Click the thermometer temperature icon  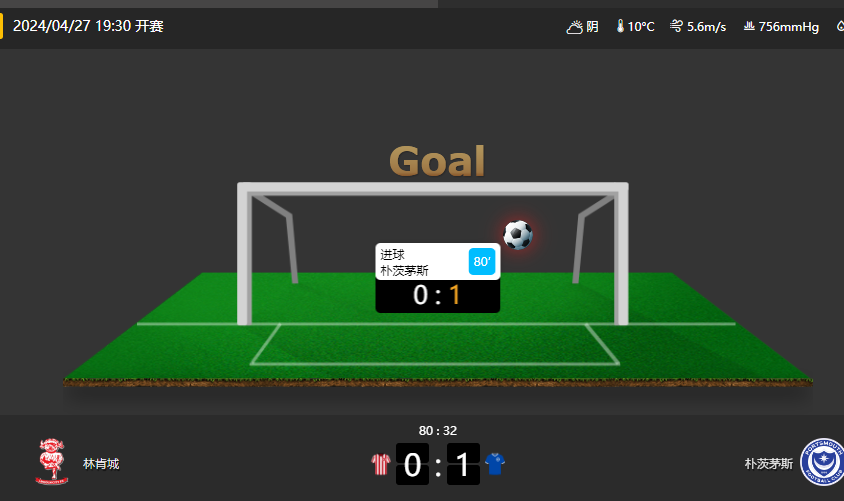(620, 26)
